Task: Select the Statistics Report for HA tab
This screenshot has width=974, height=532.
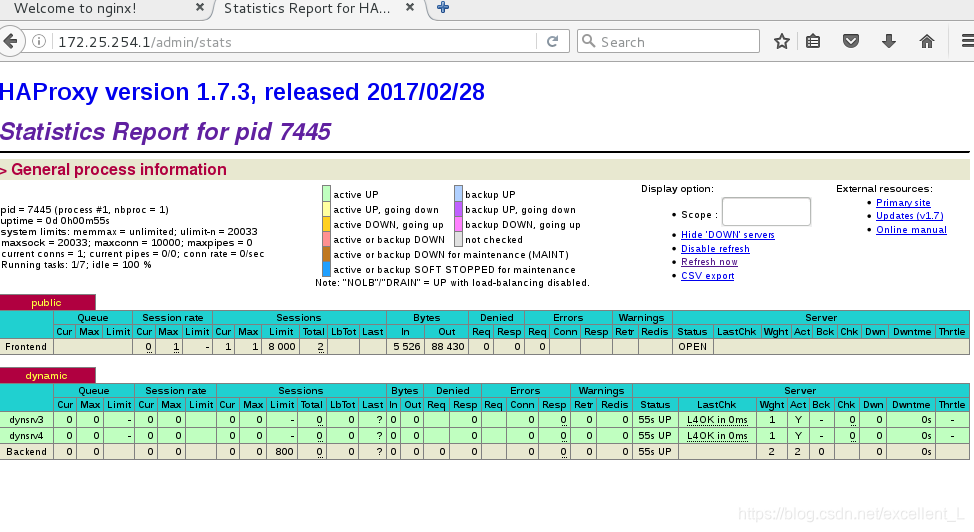Action: [307, 8]
